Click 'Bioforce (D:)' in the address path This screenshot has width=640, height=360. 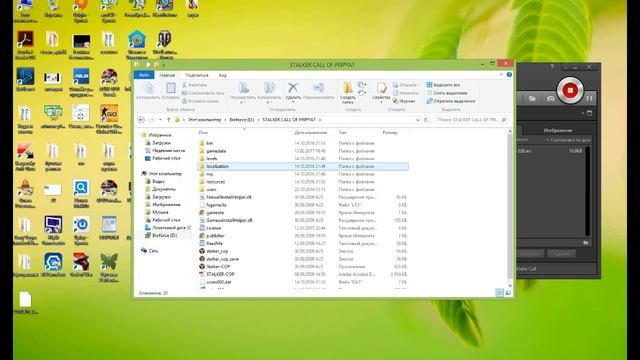(x=242, y=120)
